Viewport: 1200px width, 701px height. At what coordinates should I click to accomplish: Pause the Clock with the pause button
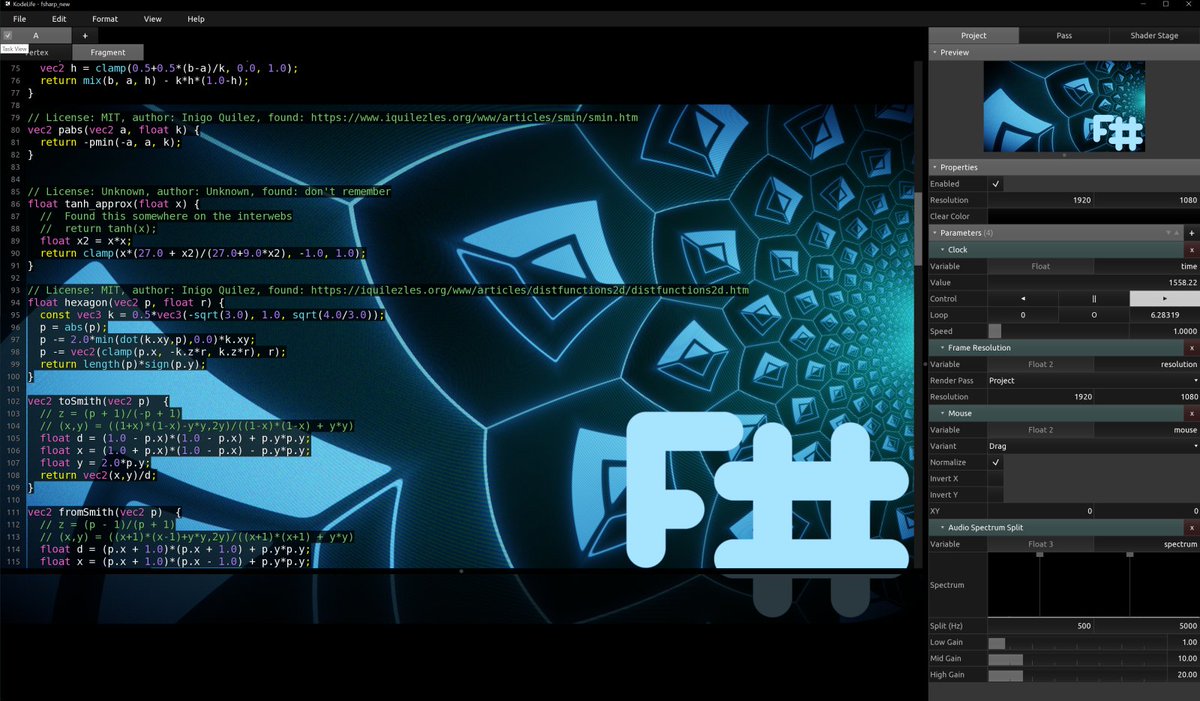tap(1094, 299)
